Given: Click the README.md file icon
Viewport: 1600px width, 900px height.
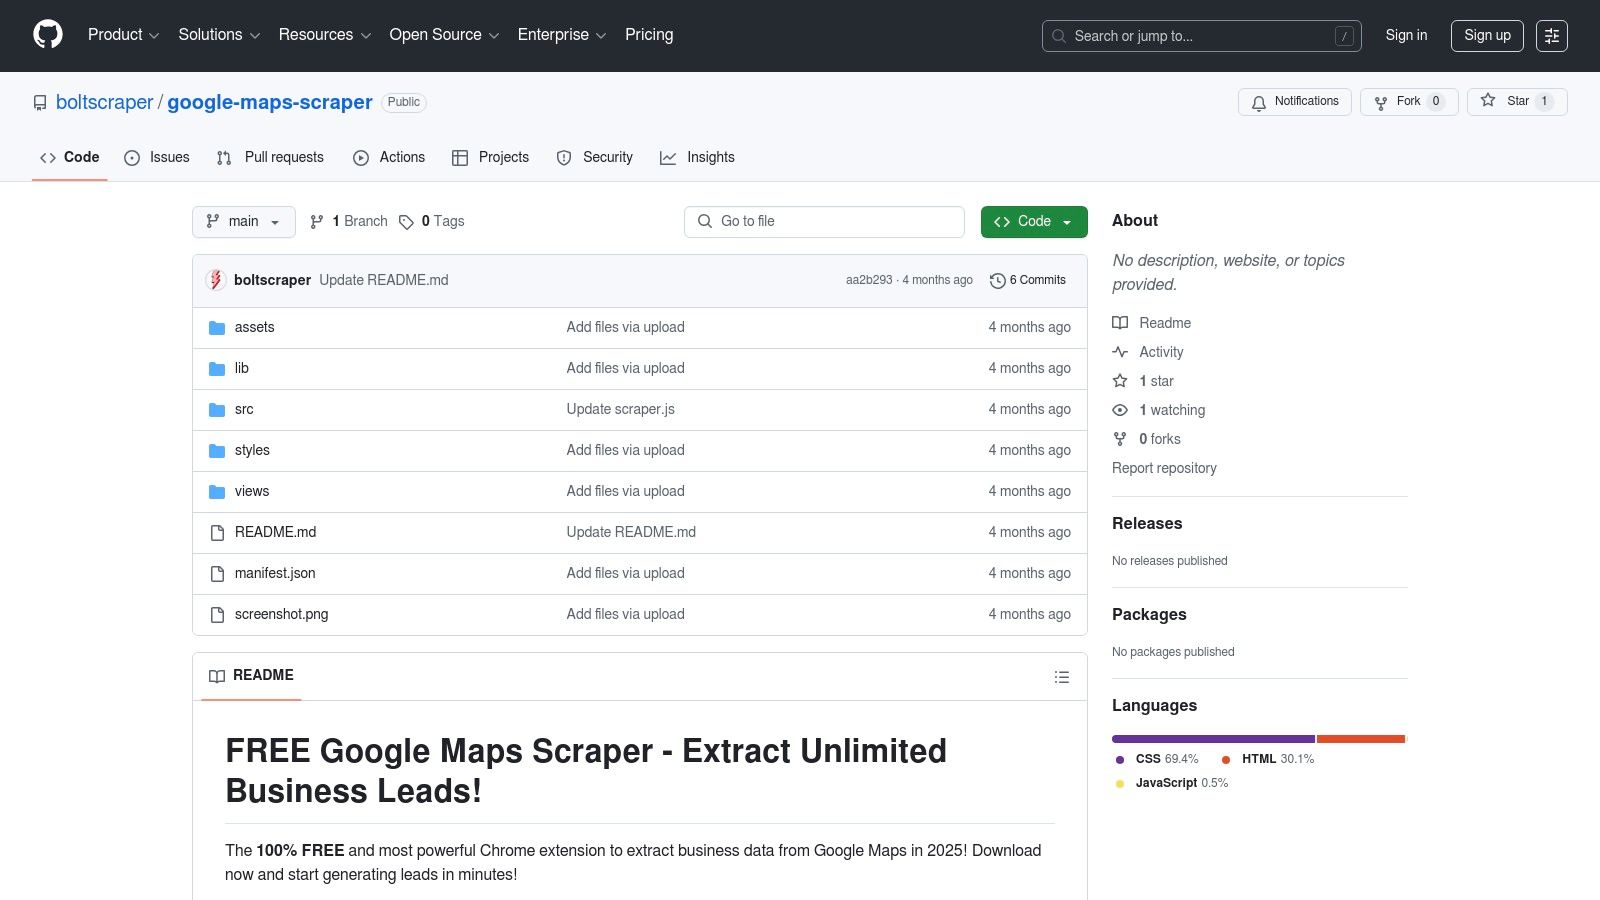Looking at the screenshot, I should (x=217, y=533).
